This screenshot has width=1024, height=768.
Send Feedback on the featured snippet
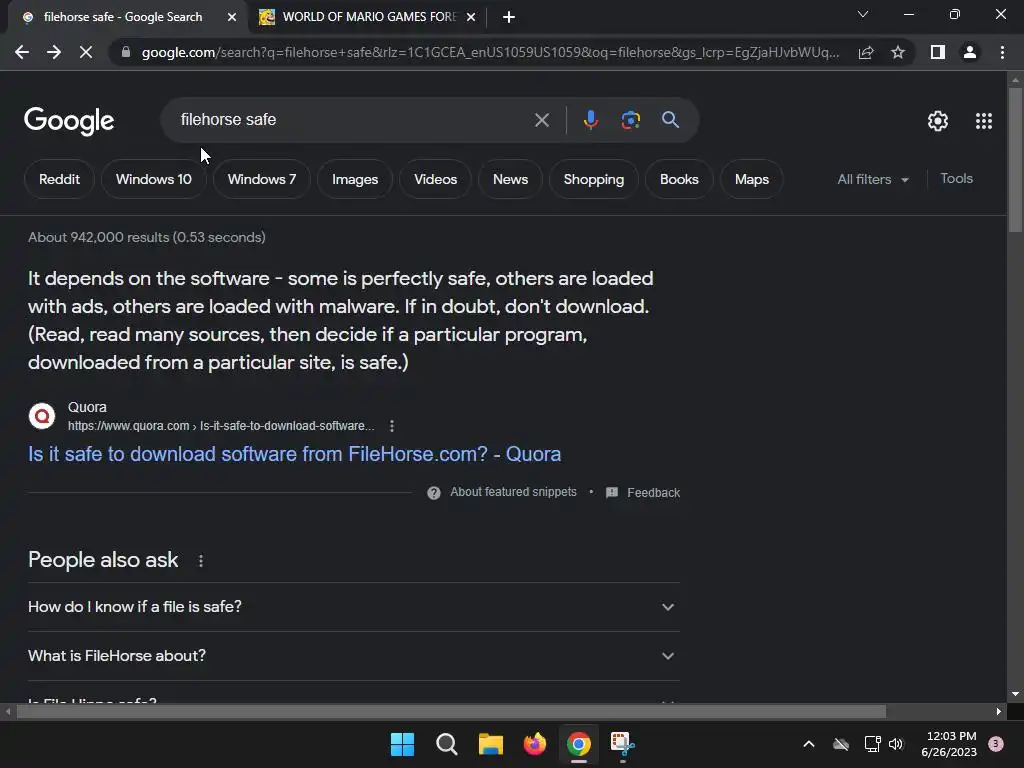[x=653, y=492]
